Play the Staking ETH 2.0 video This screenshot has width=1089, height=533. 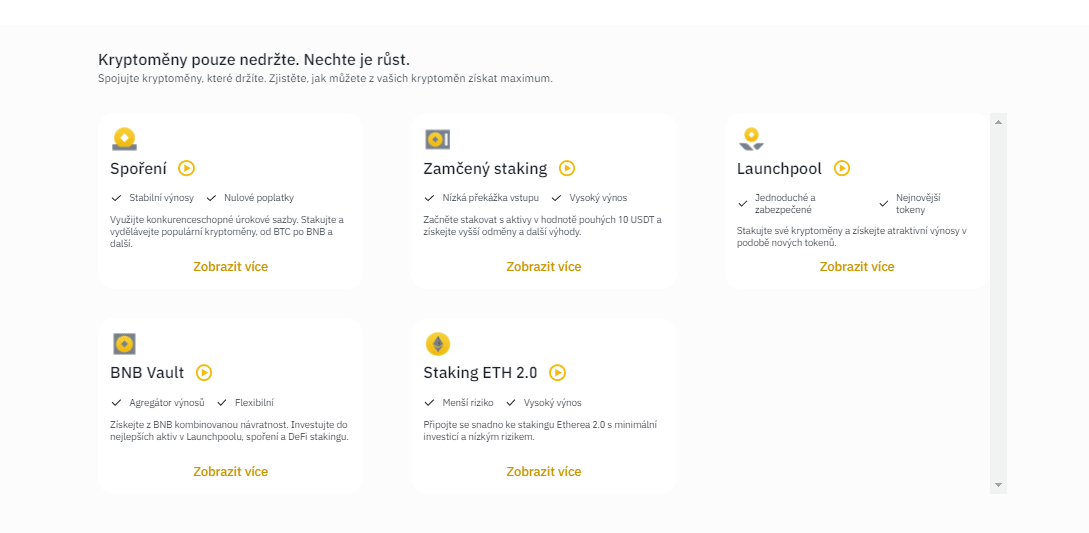pos(558,372)
